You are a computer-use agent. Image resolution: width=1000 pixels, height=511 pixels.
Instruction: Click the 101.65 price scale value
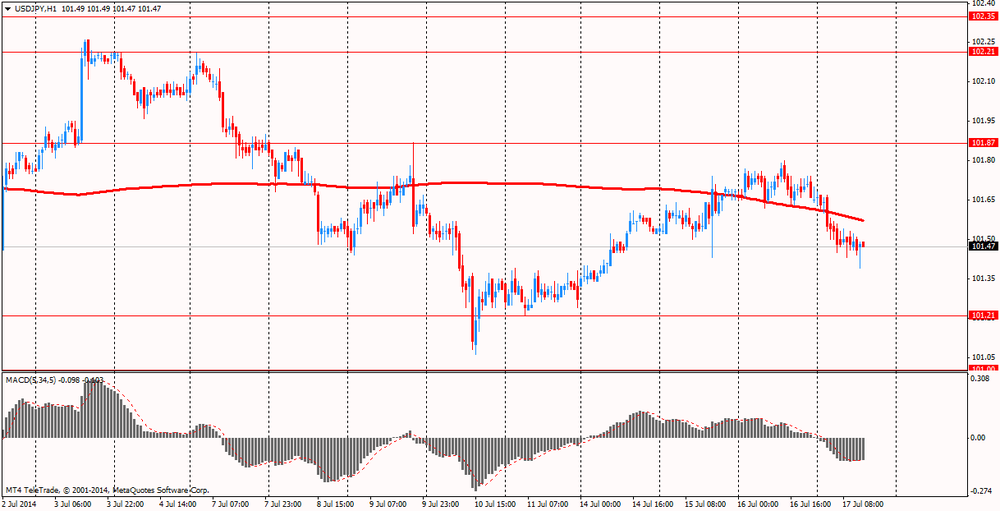pyautogui.click(x=982, y=200)
